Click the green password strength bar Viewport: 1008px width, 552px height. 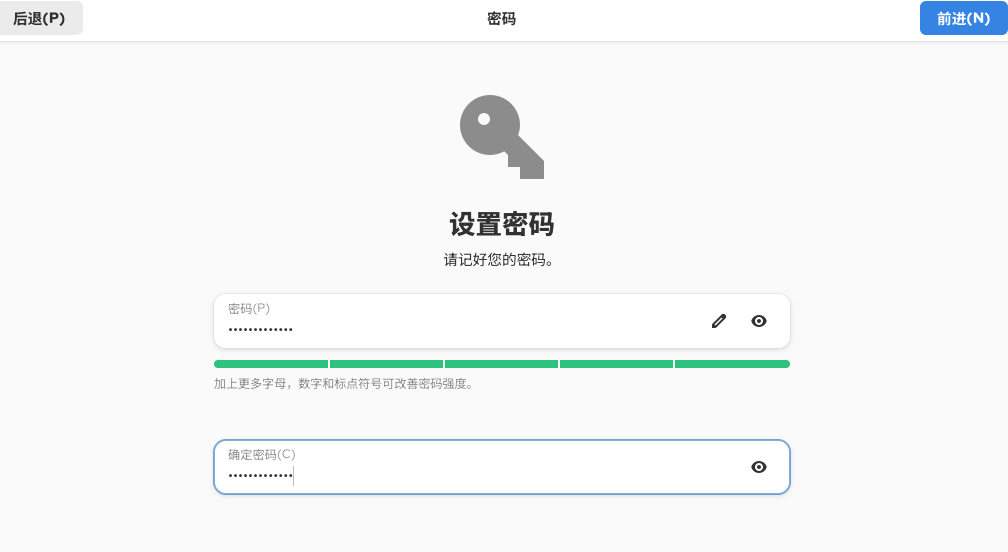[x=501, y=364]
